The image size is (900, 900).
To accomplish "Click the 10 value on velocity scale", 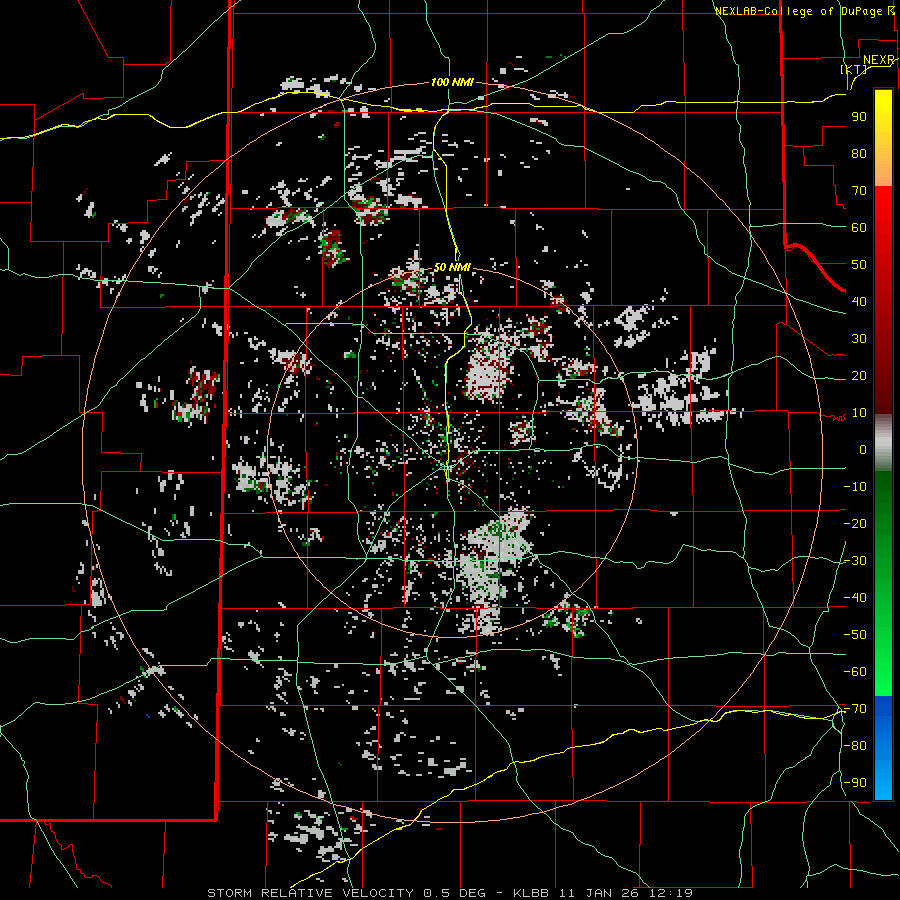I will (x=859, y=413).
